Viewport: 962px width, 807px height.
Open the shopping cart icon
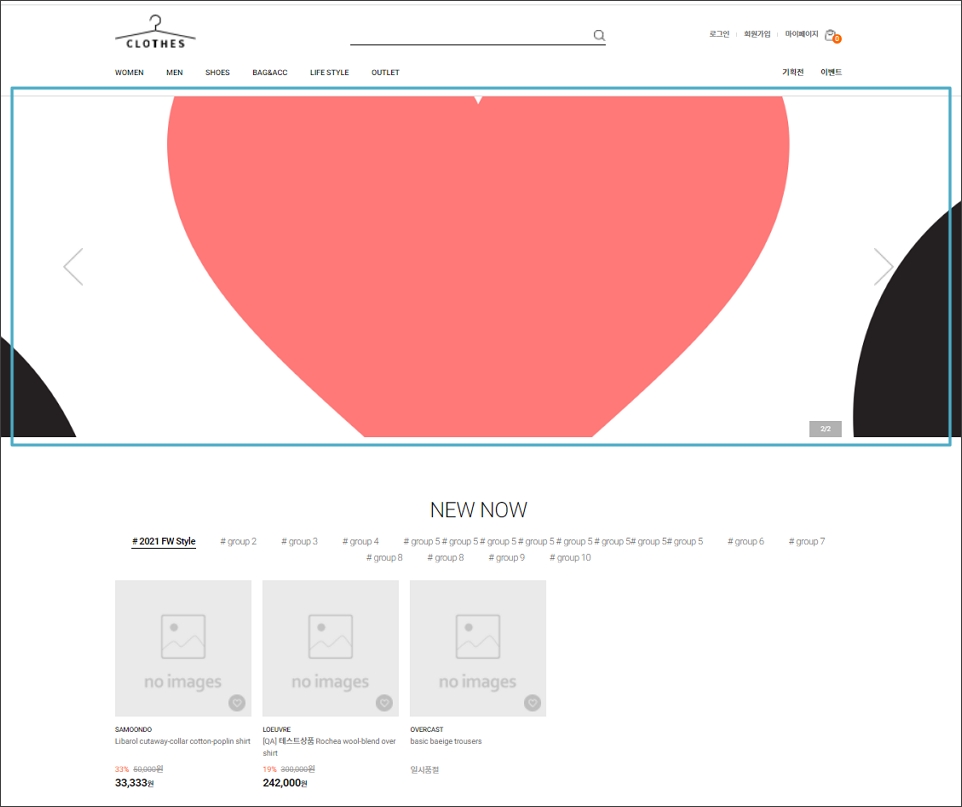831,35
